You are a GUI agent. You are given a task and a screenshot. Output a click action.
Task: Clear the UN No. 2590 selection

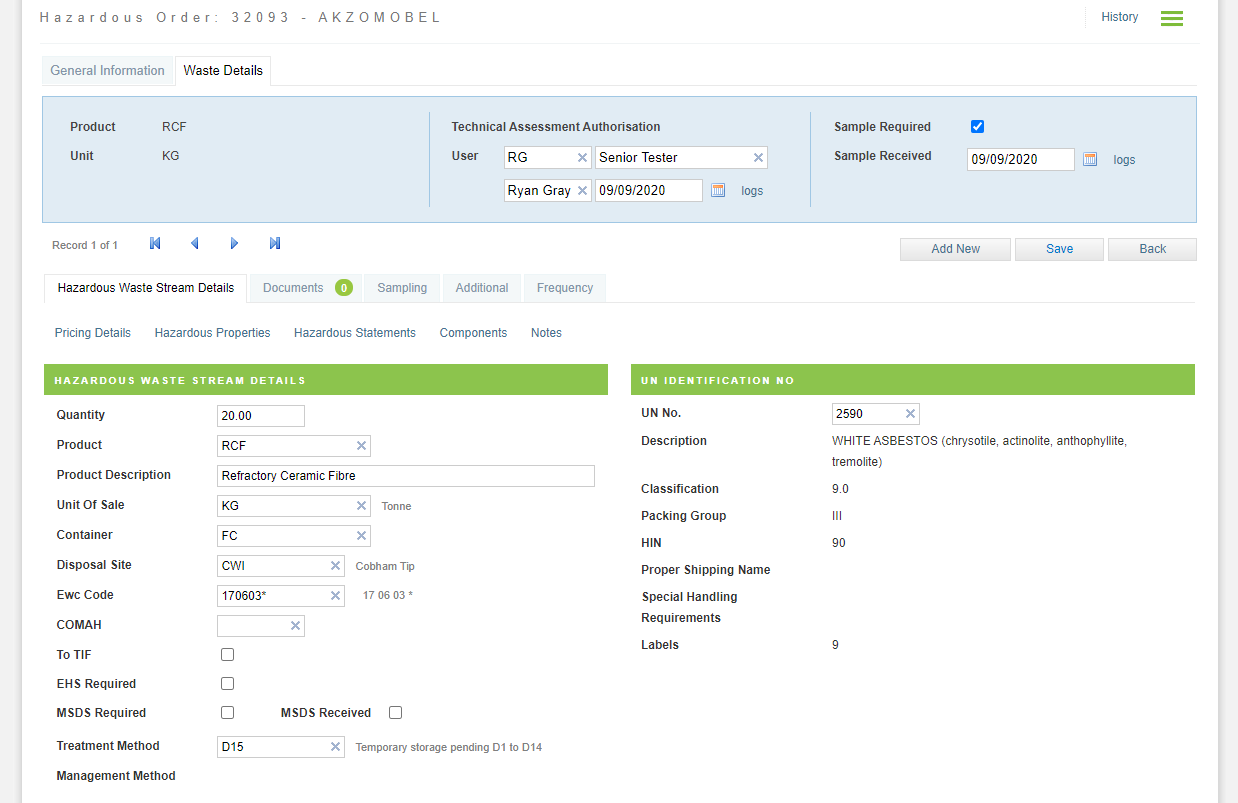tap(910, 413)
